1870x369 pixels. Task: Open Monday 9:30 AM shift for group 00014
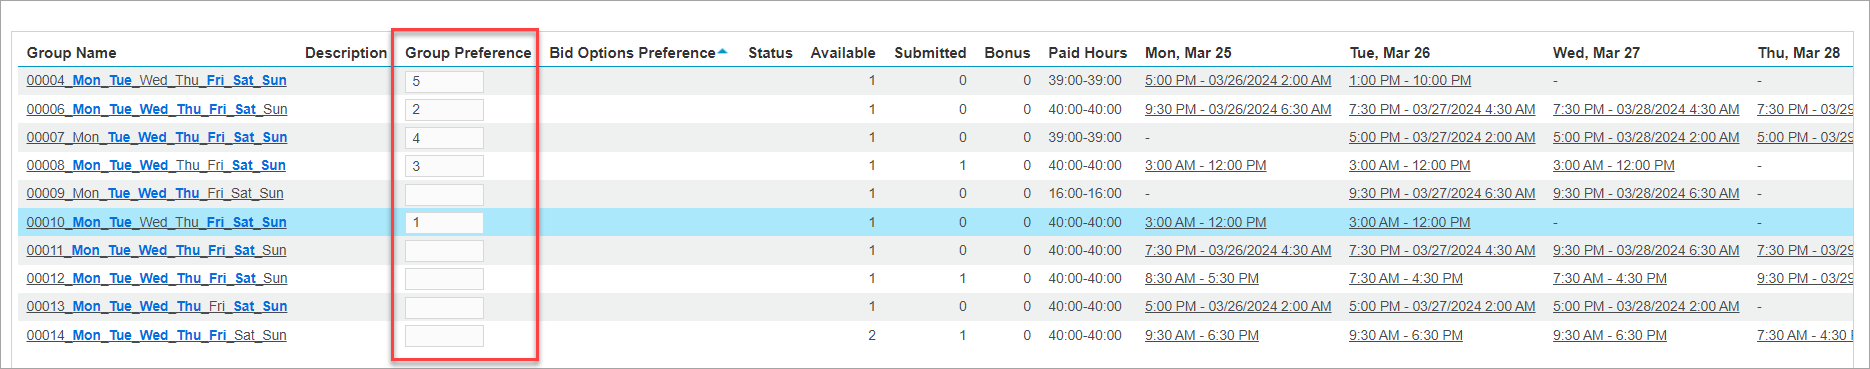tap(1202, 335)
